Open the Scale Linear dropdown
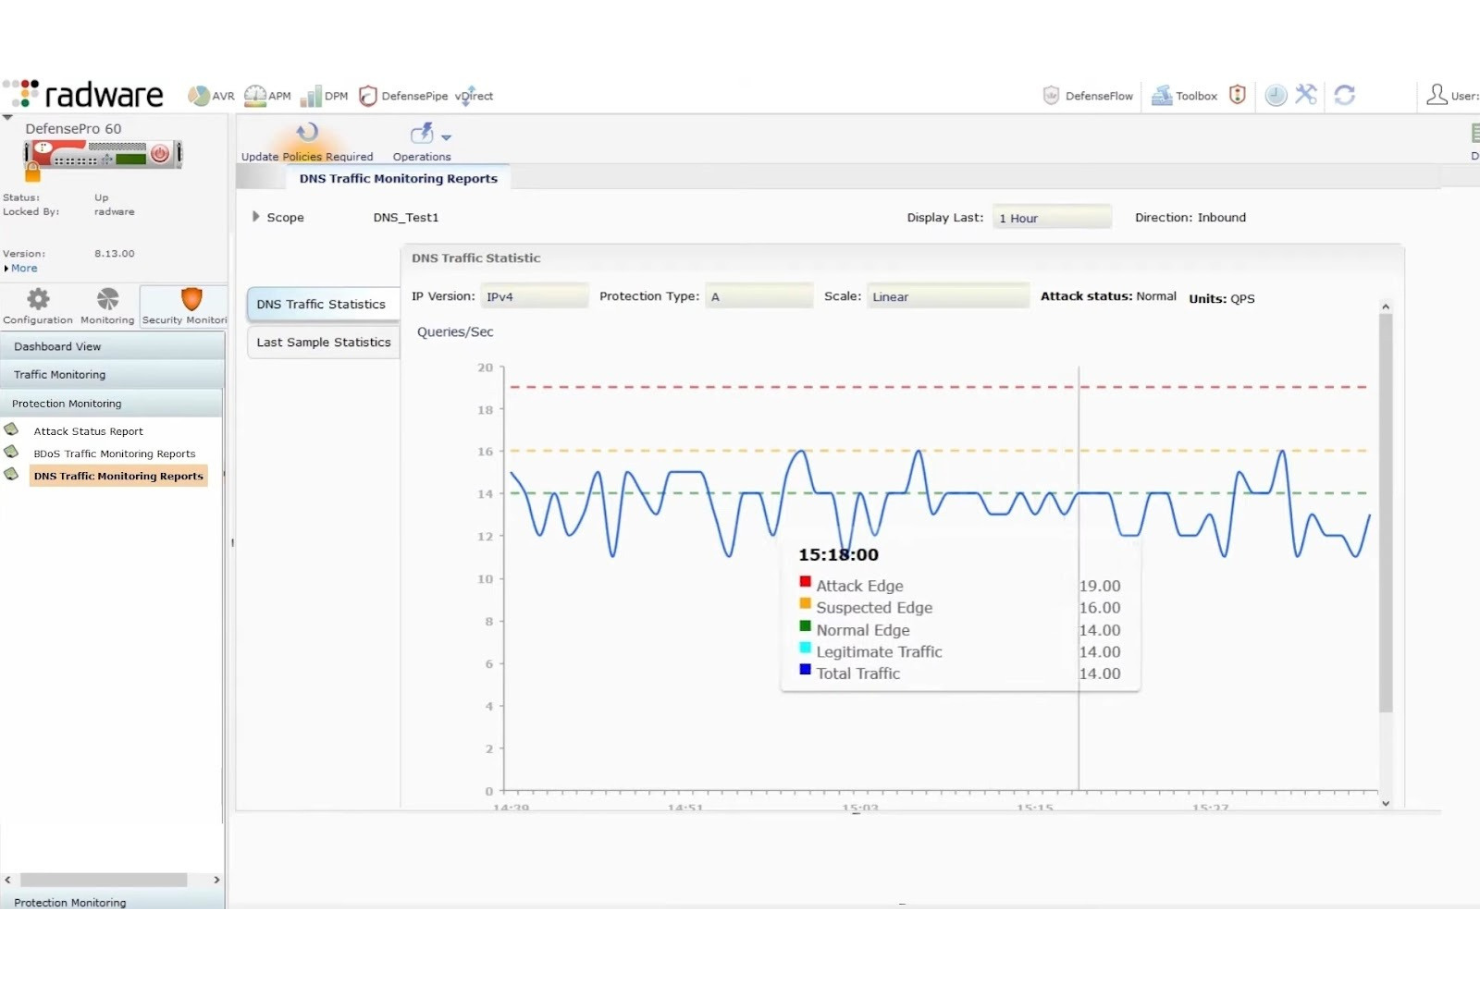 (x=948, y=296)
